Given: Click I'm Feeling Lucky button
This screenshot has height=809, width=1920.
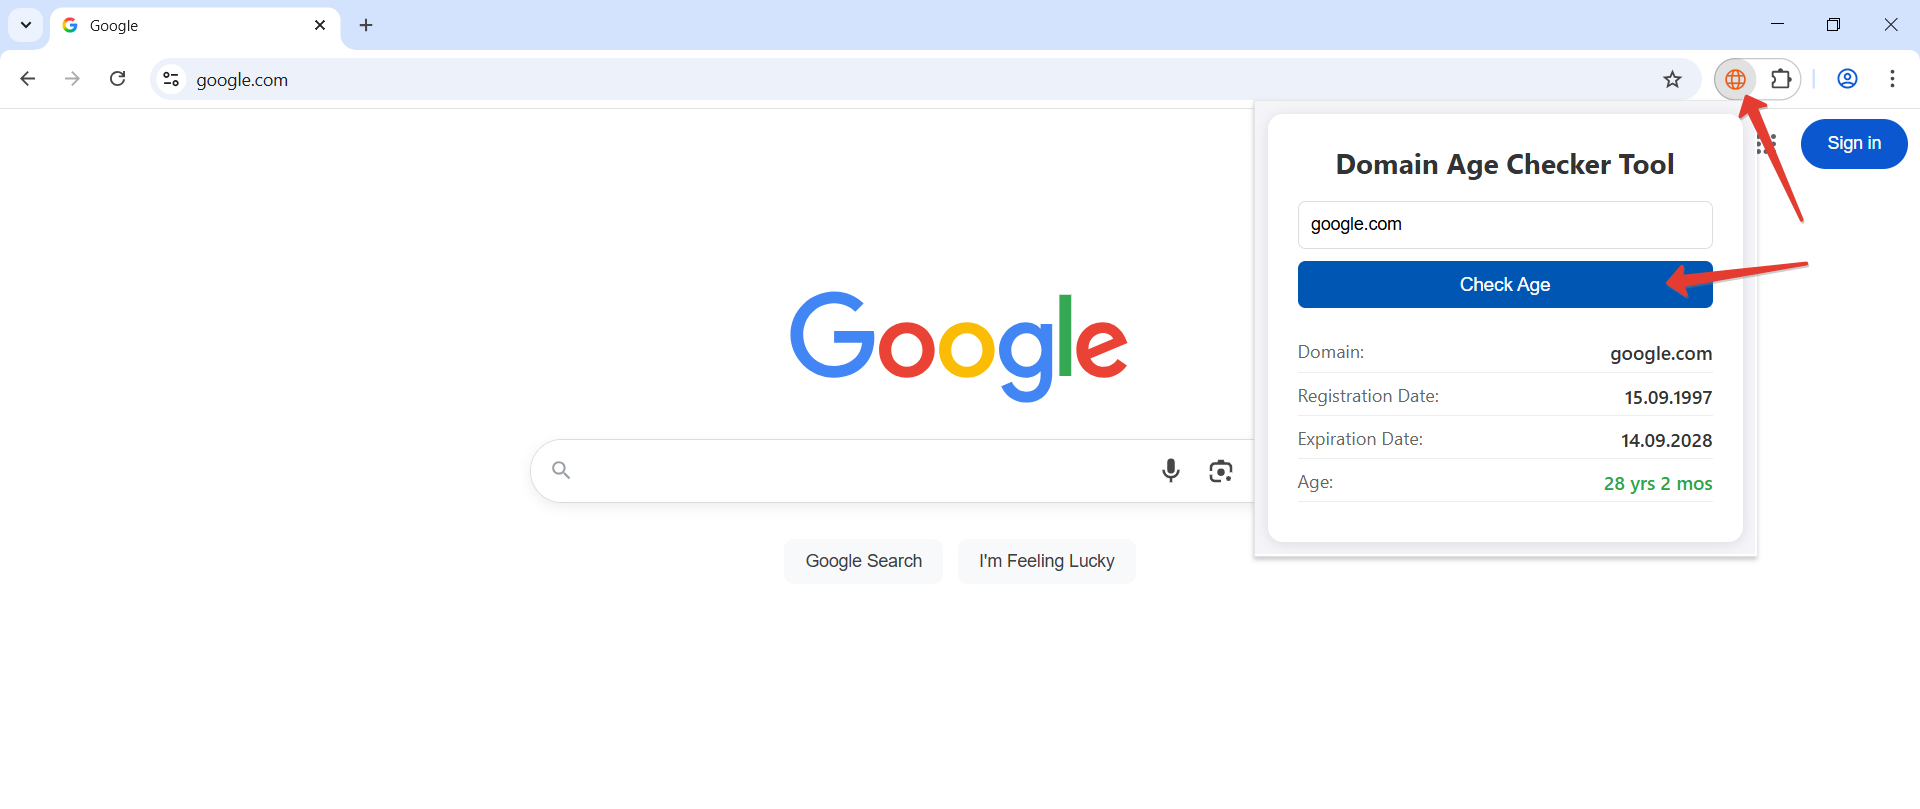Looking at the screenshot, I should point(1046,561).
